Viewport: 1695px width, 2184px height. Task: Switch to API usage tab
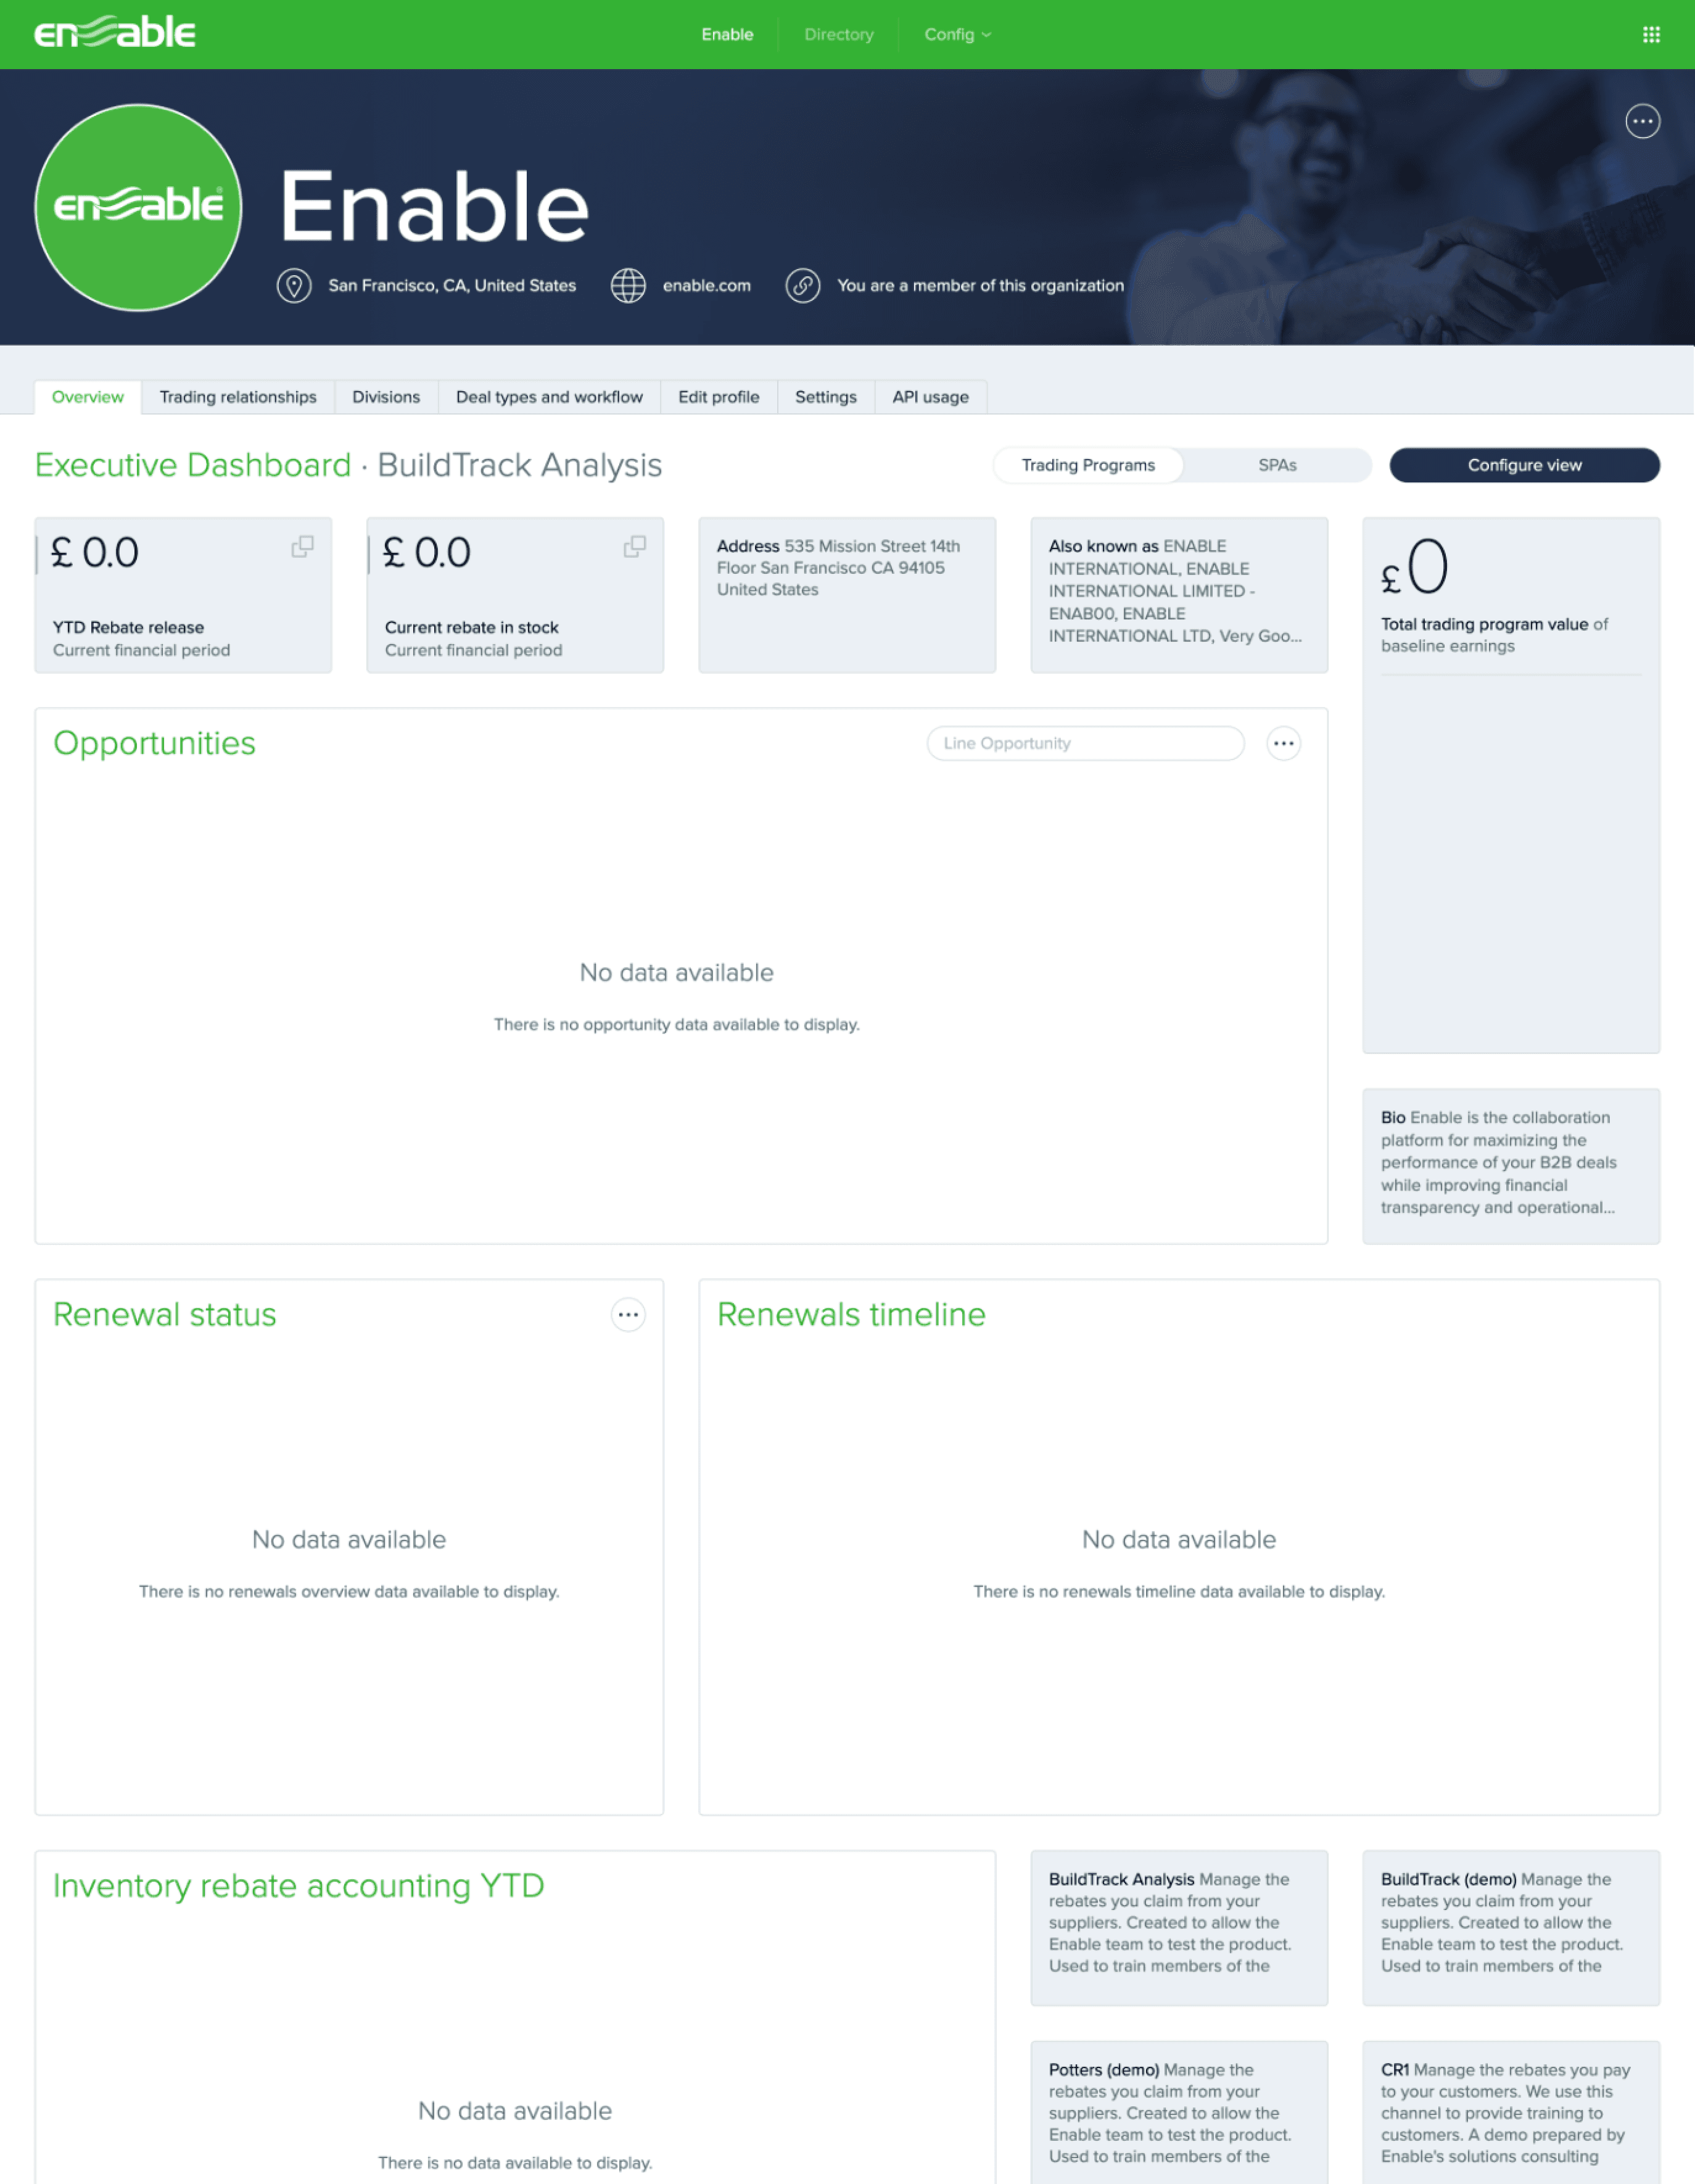tap(930, 398)
